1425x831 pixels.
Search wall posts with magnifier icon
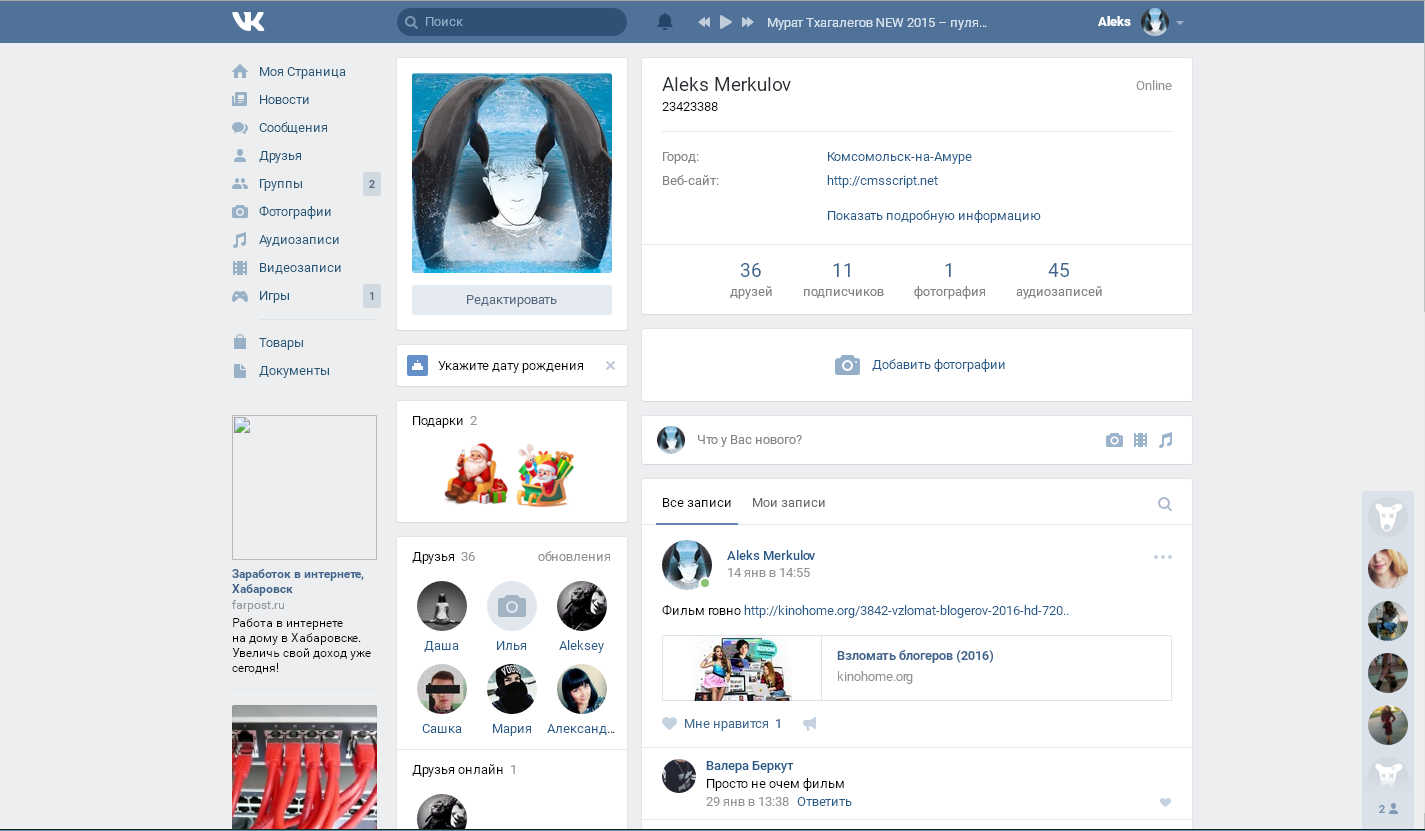click(x=1165, y=504)
